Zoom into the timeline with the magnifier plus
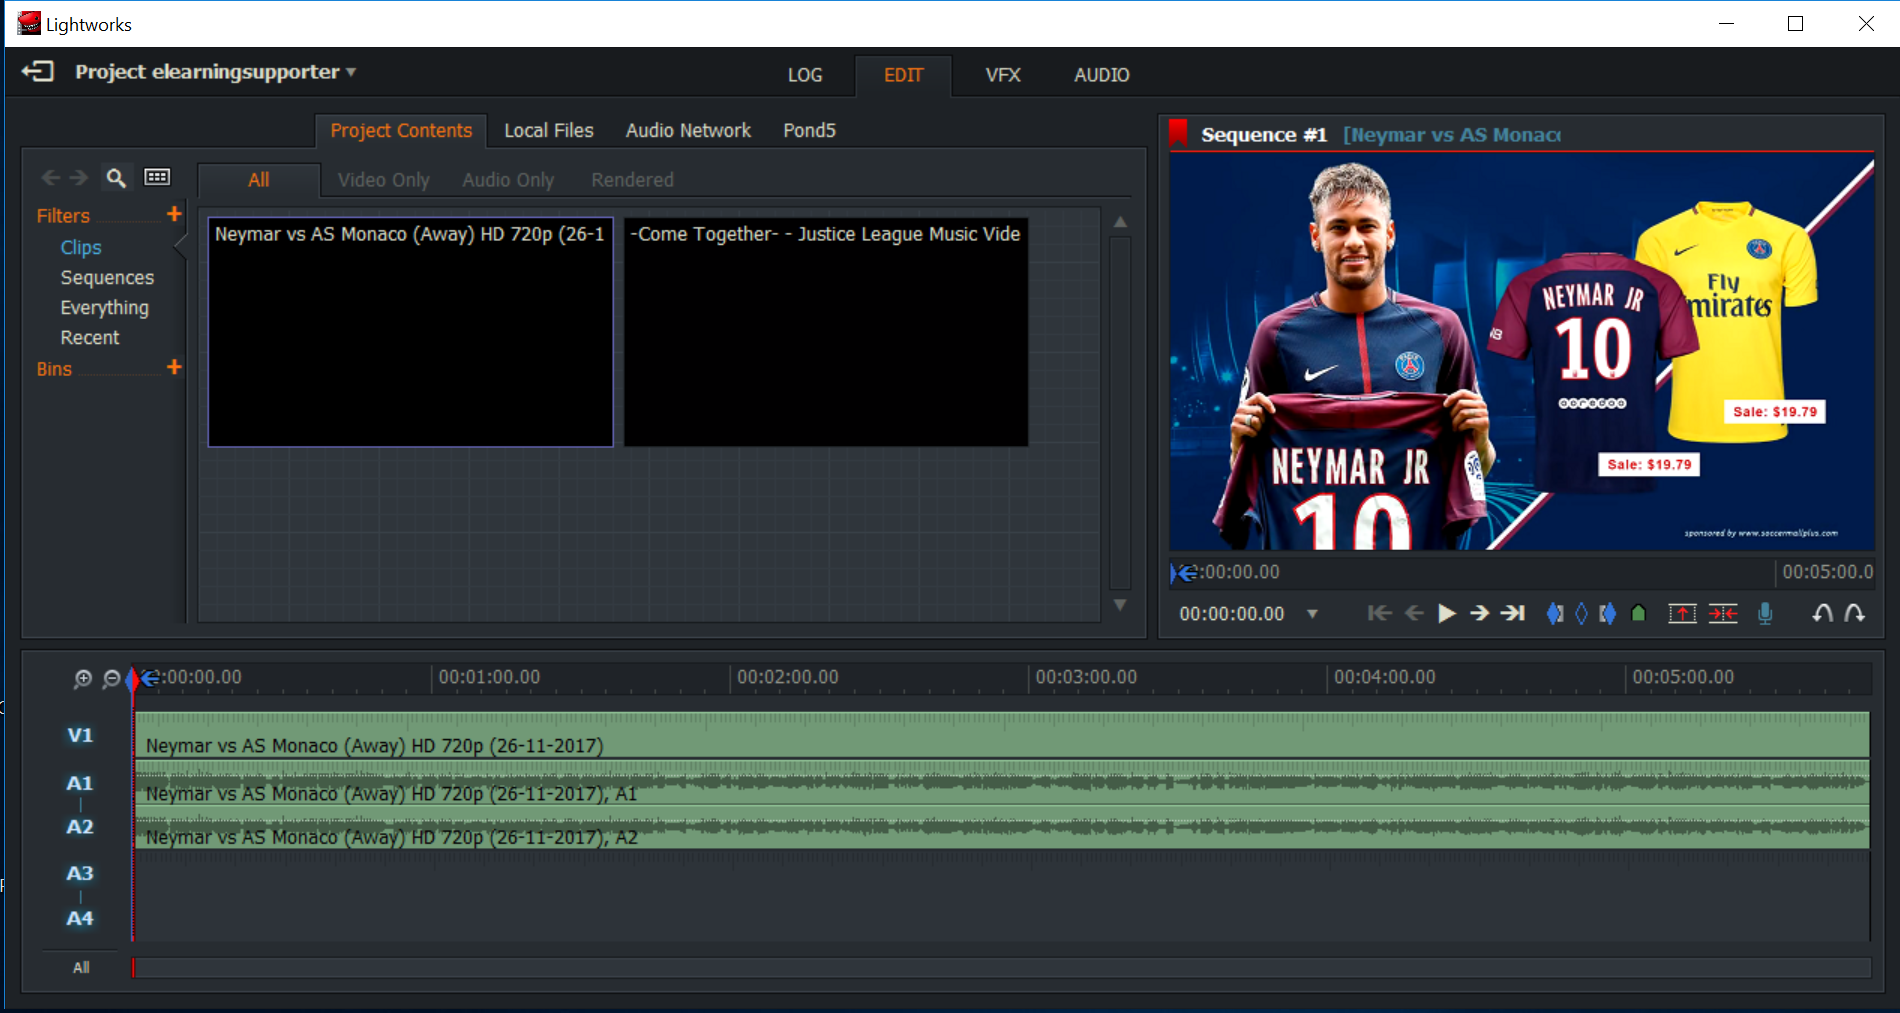Viewport: 1900px width, 1013px height. point(84,678)
